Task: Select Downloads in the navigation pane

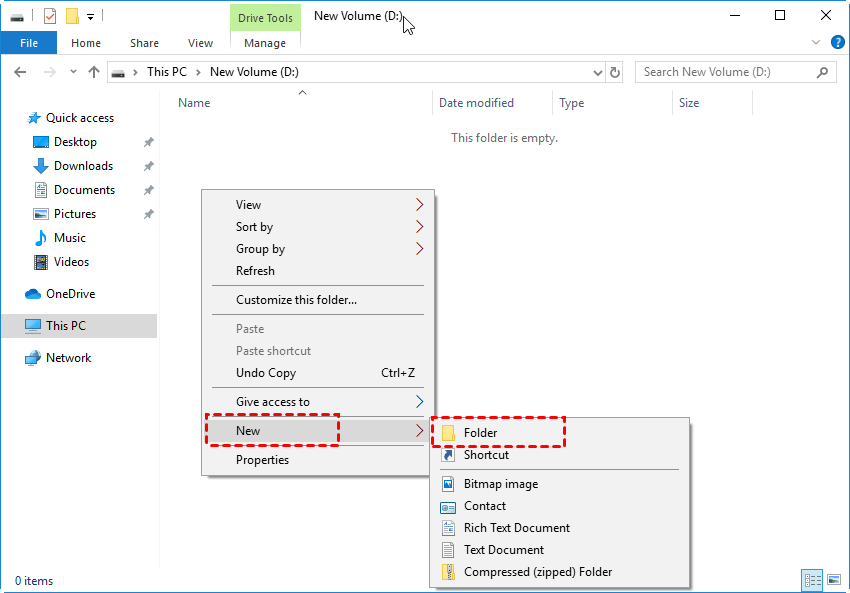Action: click(83, 166)
